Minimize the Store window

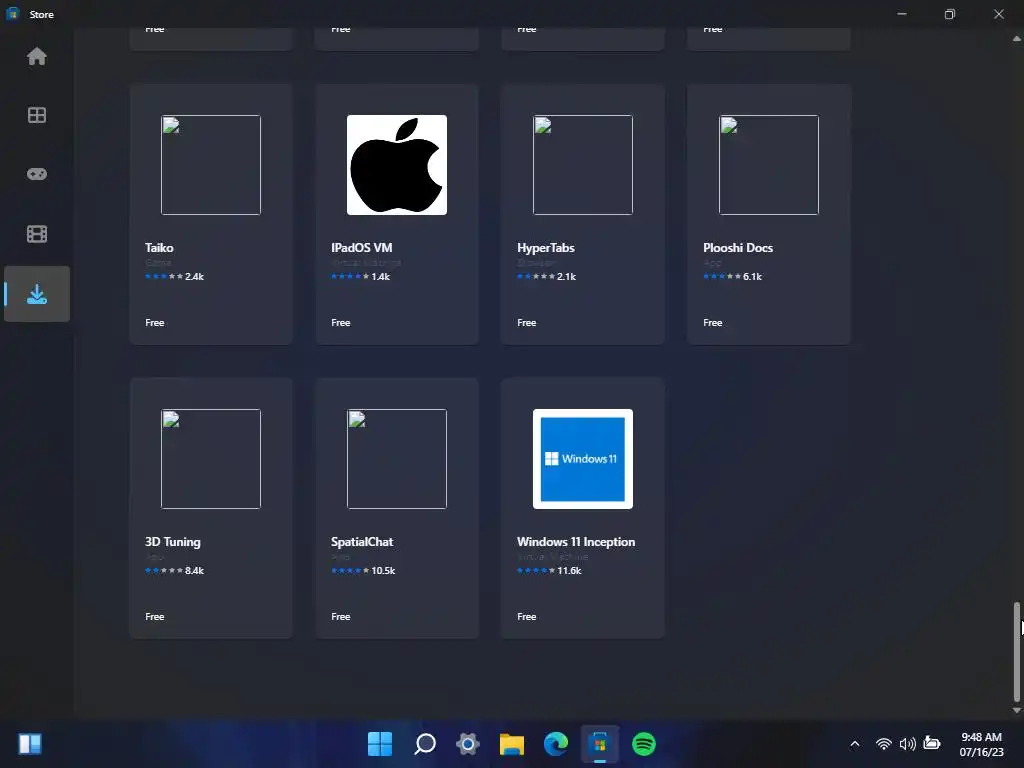pyautogui.click(x=902, y=14)
